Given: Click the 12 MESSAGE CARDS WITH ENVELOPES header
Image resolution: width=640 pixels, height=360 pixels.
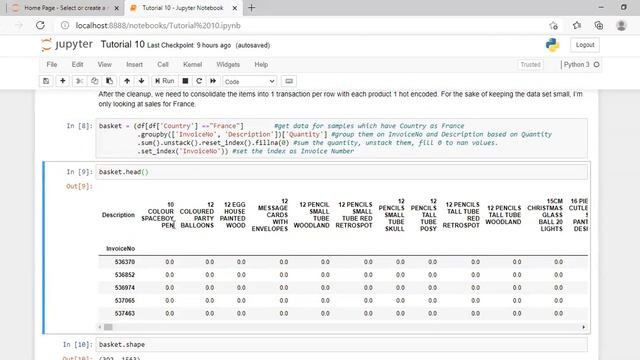Looking at the screenshot, I should (270, 215).
